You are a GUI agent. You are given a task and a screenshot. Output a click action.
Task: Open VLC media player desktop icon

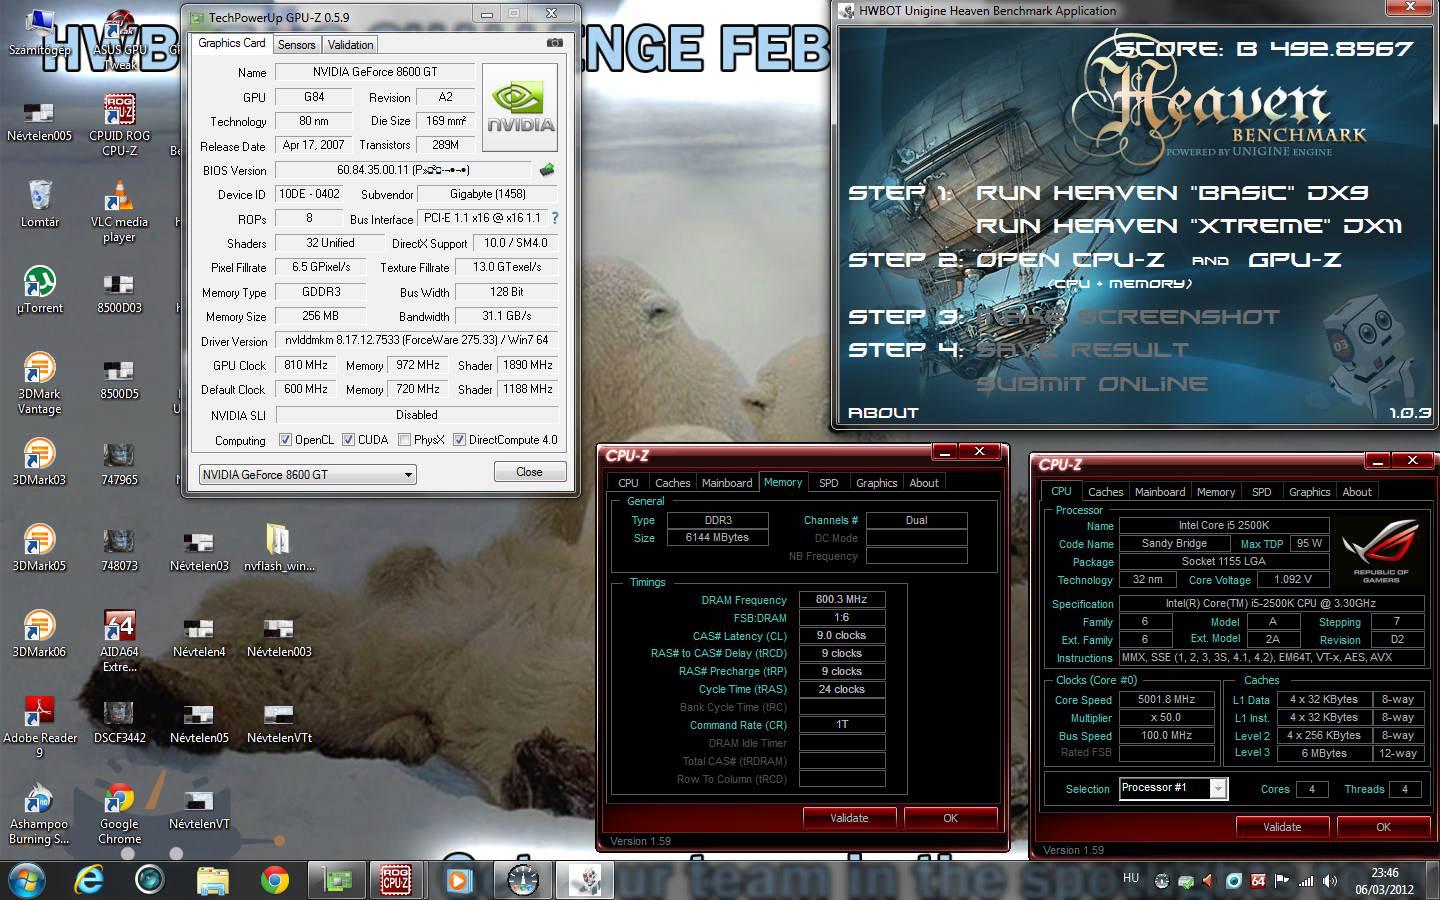119,211
